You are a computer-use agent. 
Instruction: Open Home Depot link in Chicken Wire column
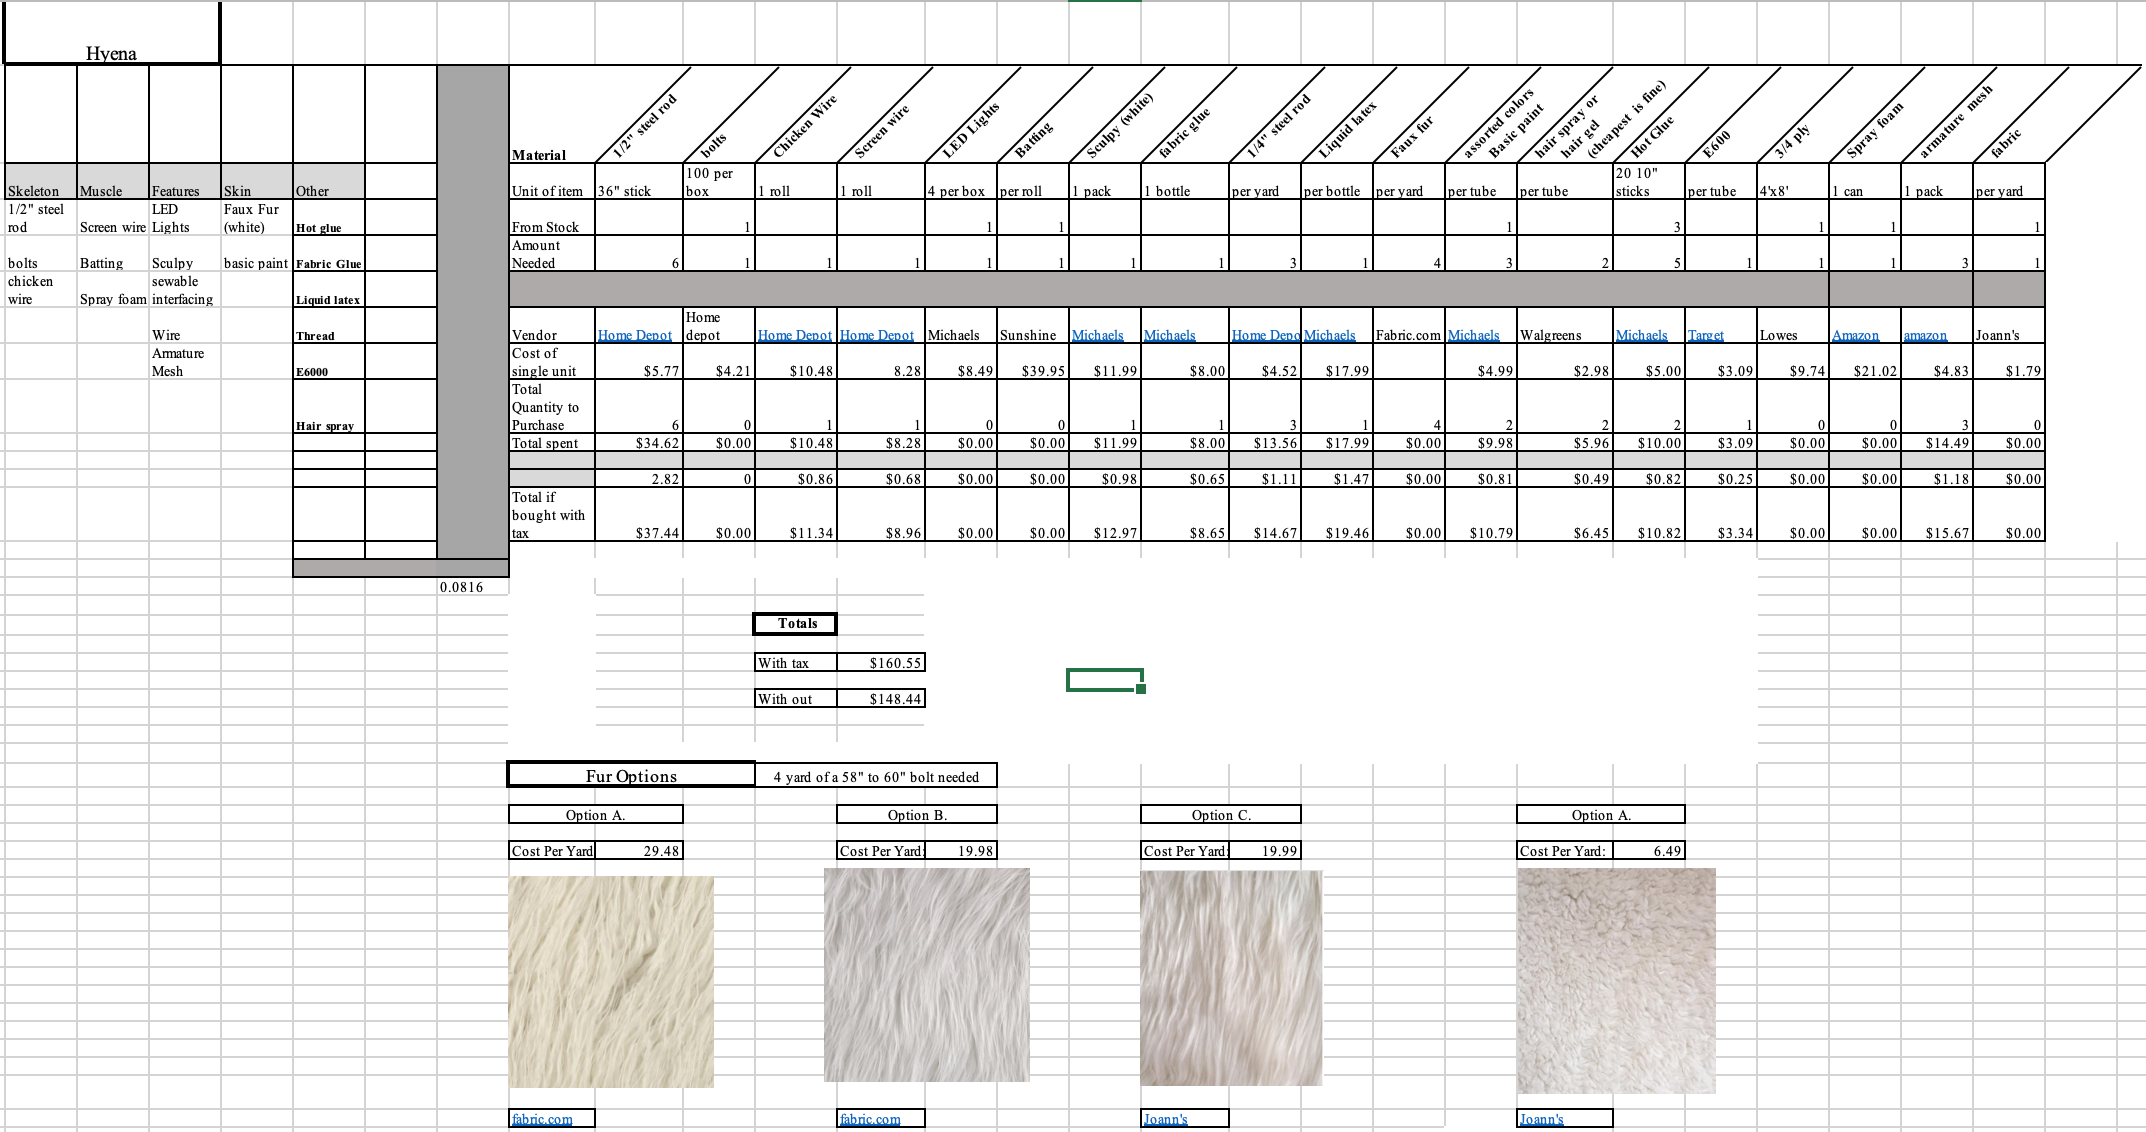[795, 335]
